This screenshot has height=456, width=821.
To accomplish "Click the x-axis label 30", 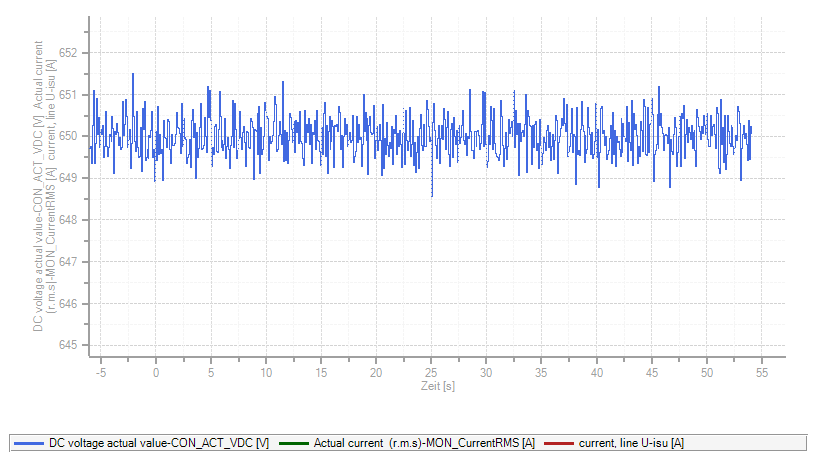I will (486, 373).
